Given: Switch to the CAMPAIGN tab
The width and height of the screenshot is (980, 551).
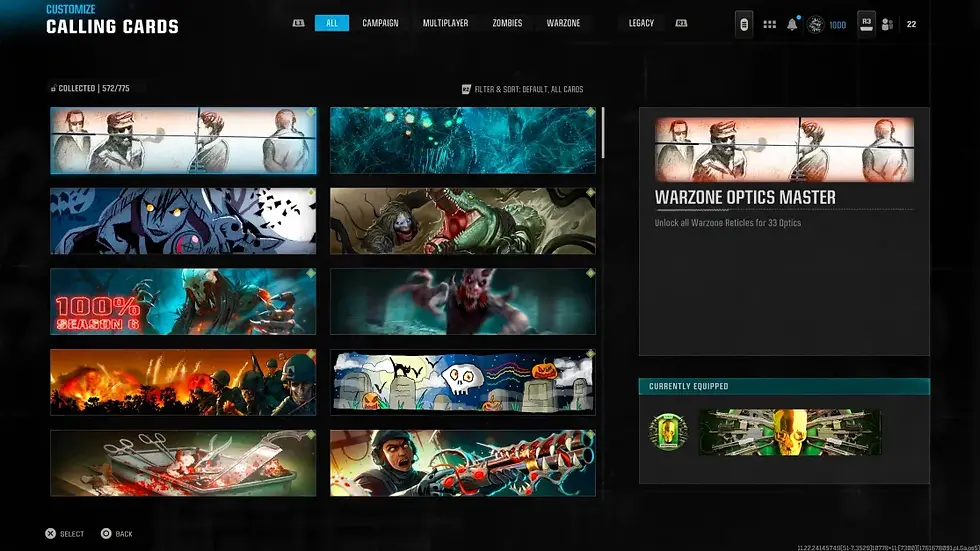Looking at the screenshot, I should click(380, 23).
